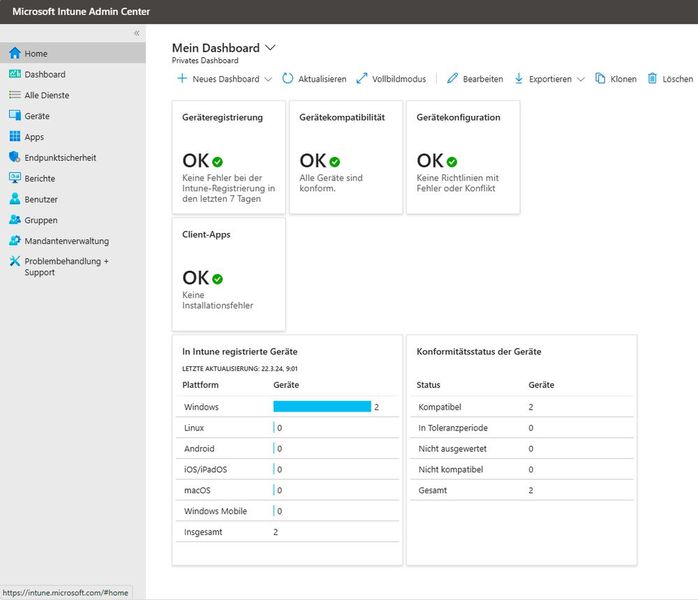Click the Benutzer person icon
Image resolution: width=698 pixels, height=600 pixels.
(x=15, y=199)
